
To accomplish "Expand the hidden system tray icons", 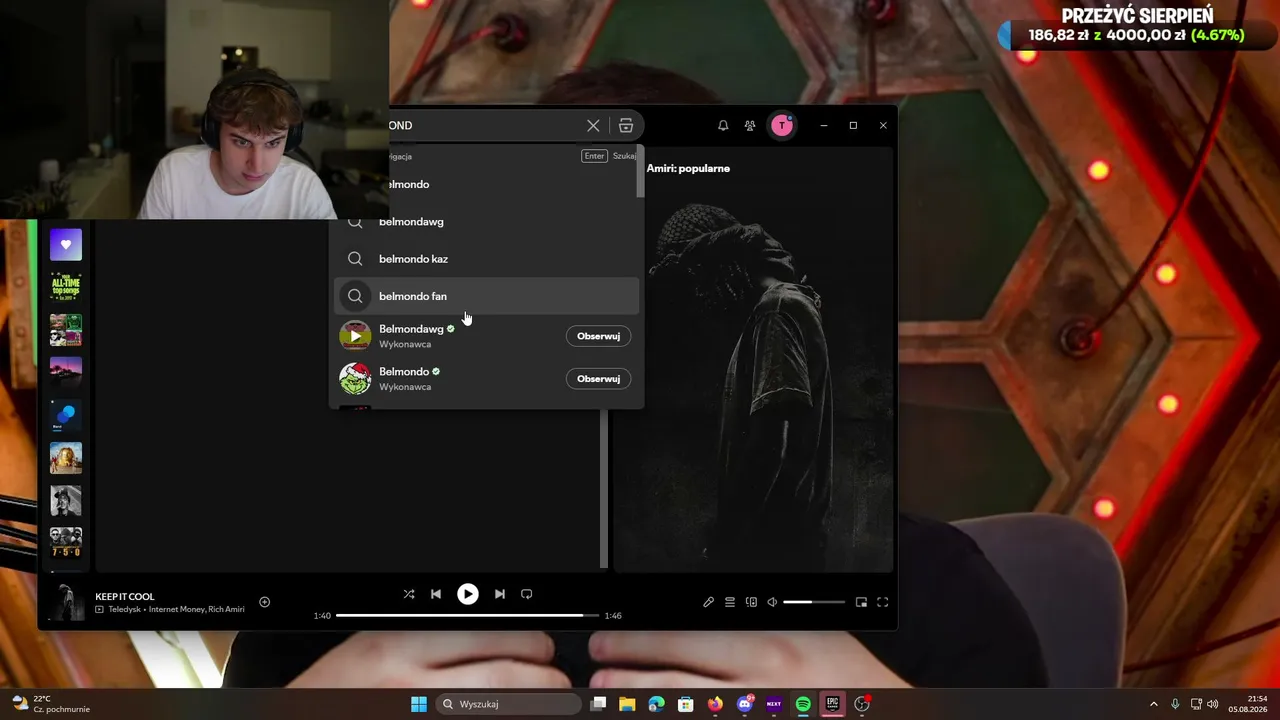I will pyautogui.click(x=1153, y=704).
